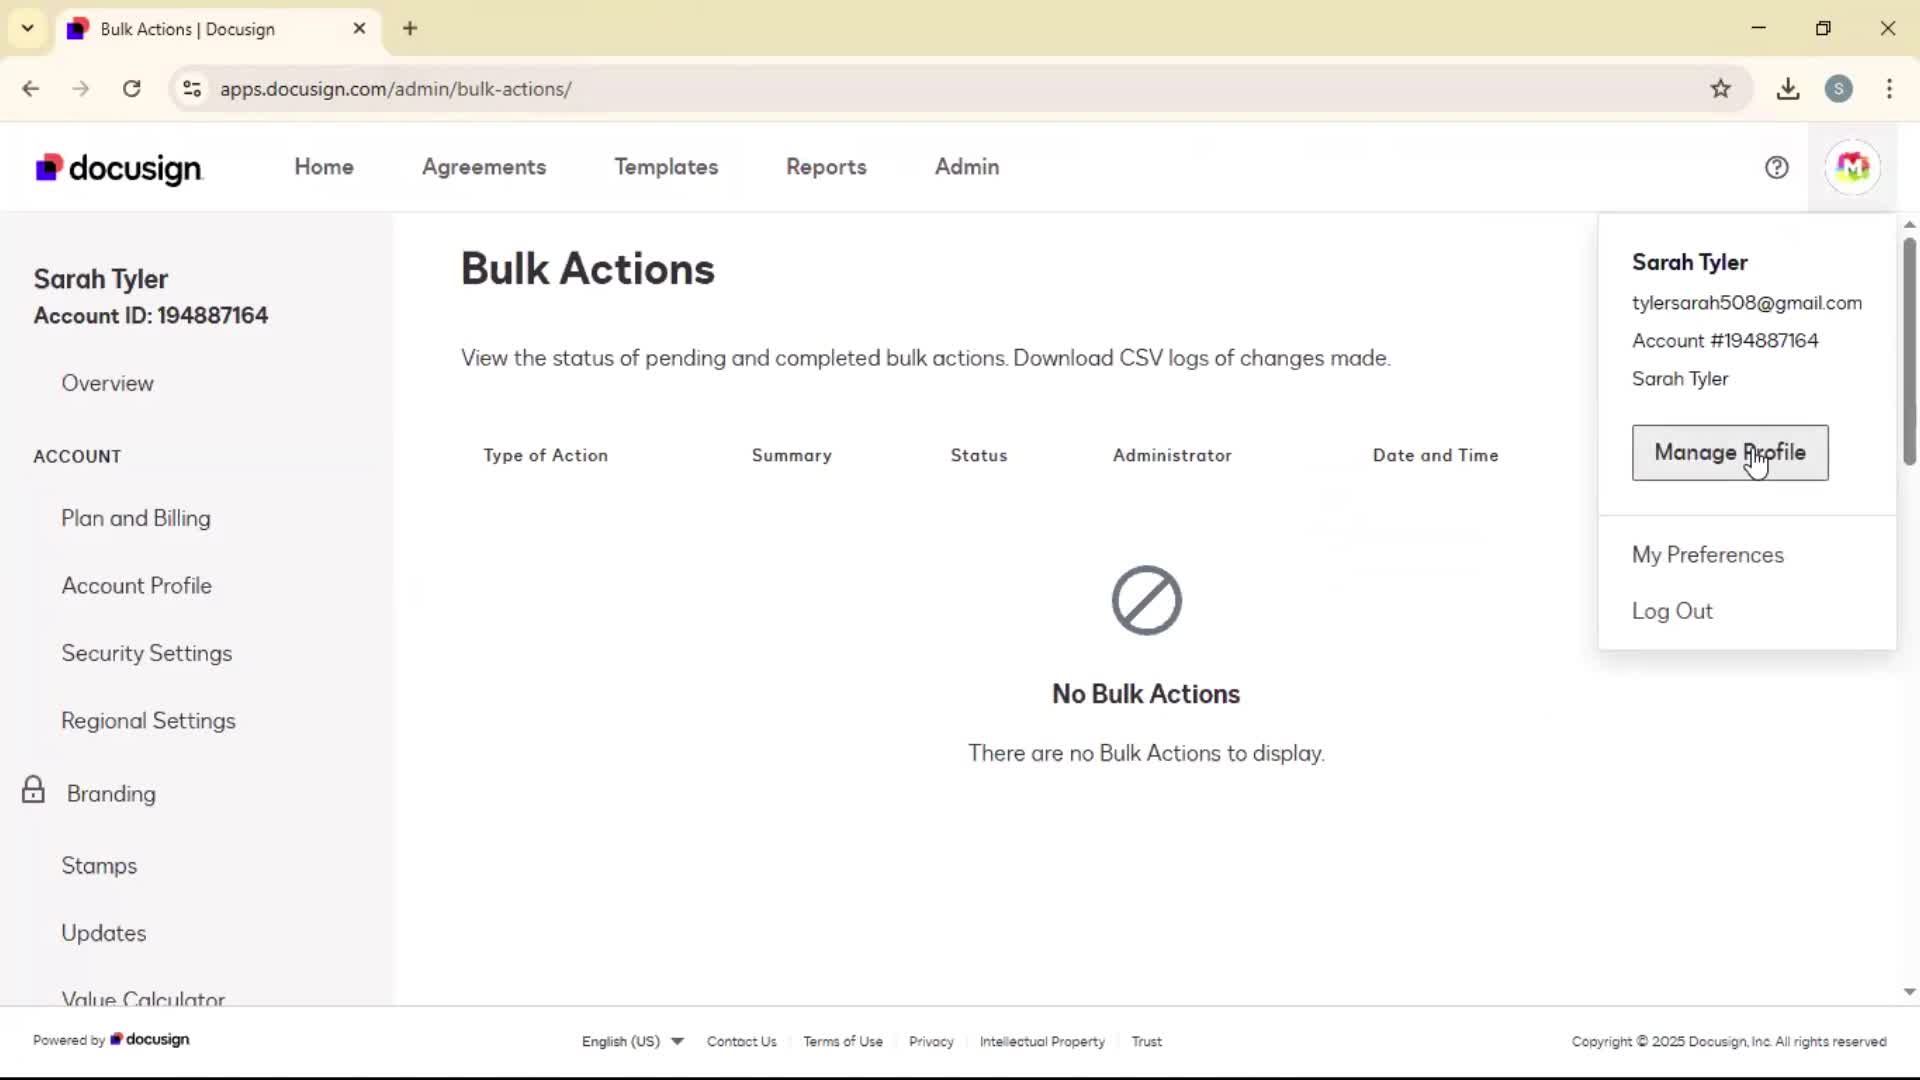Click the Summary column header

tap(791, 455)
